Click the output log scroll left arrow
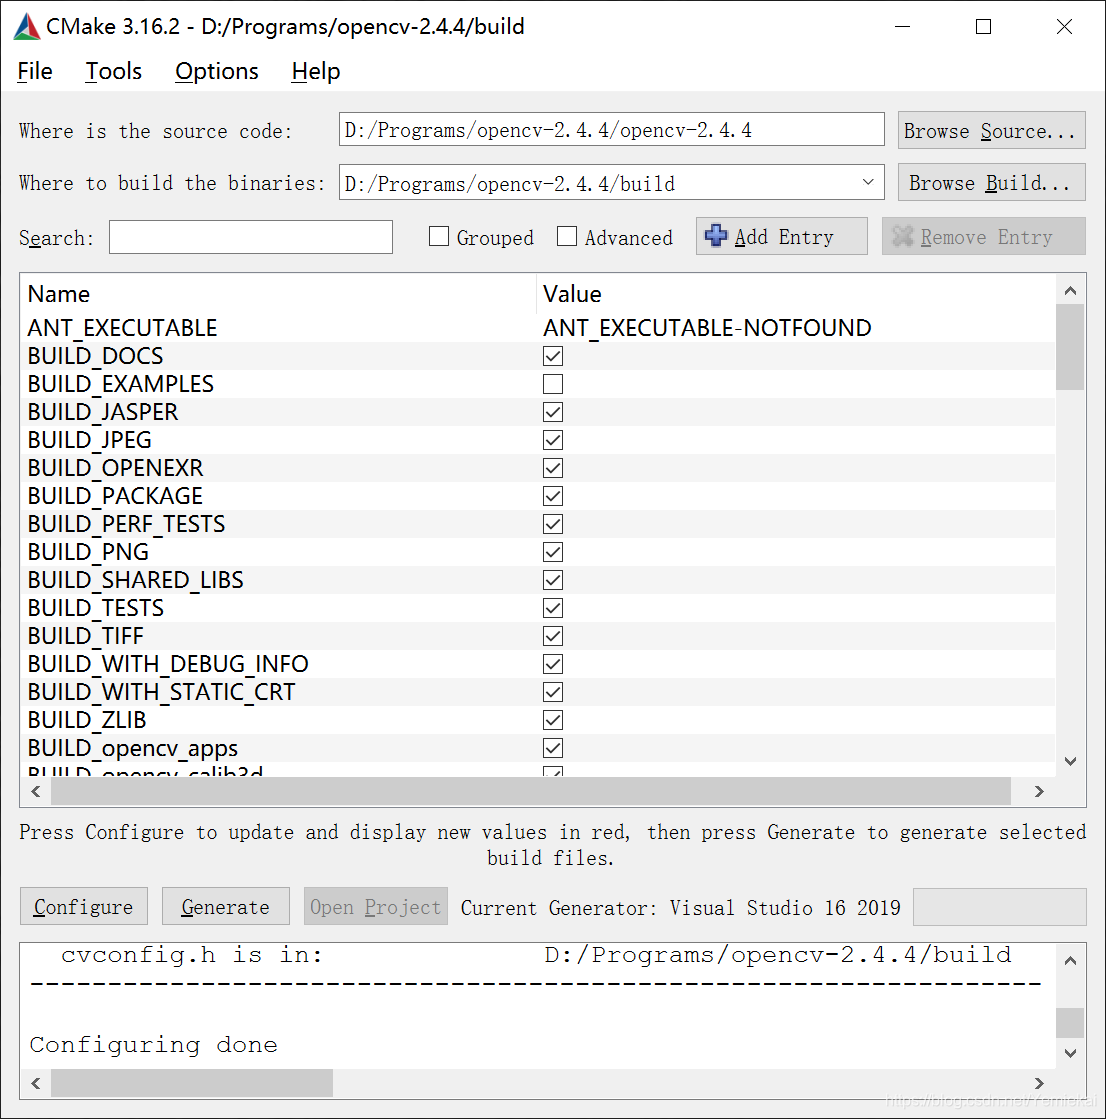The image size is (1106, 1119). (x=36, y=1083)
